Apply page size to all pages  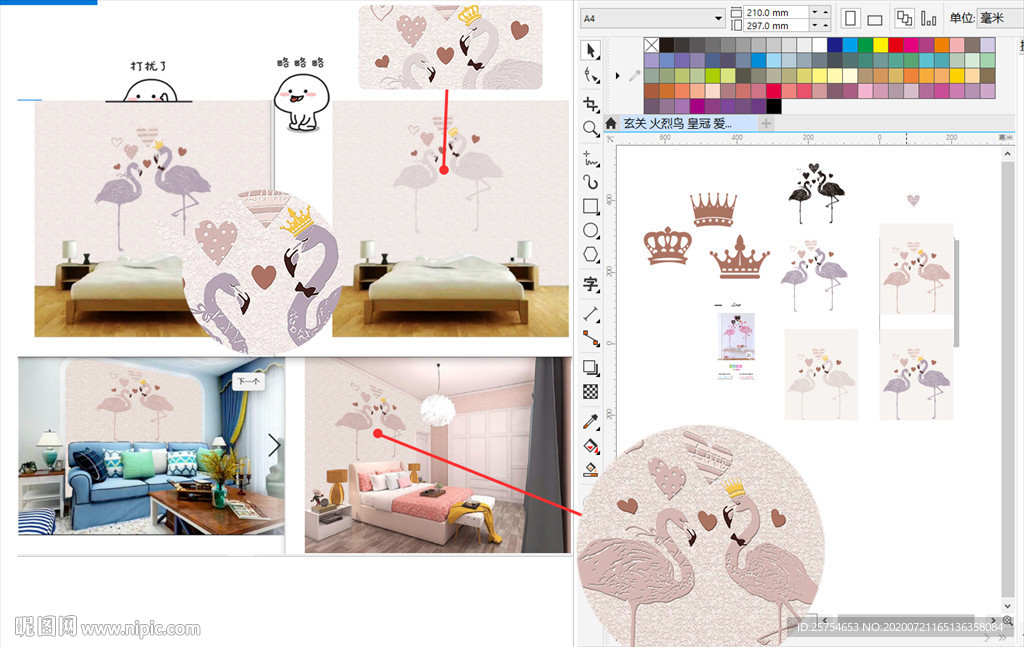904,18
